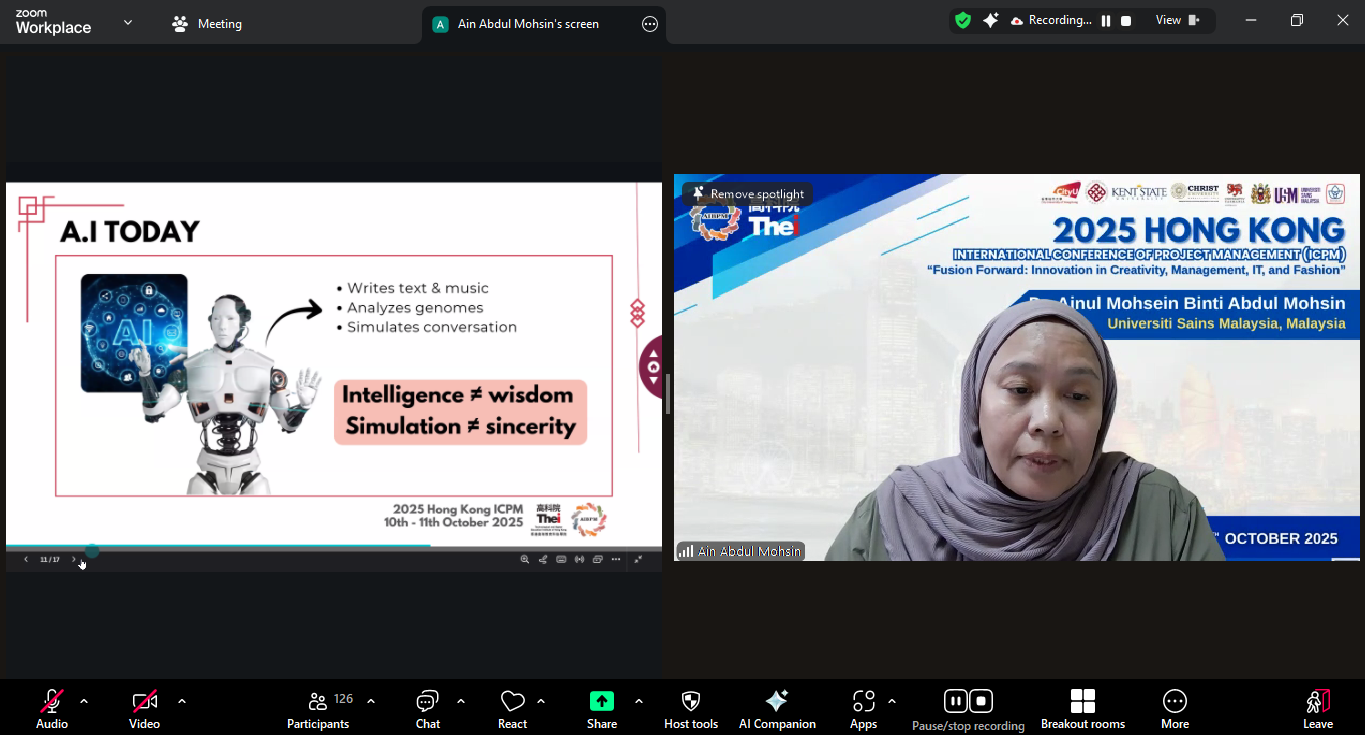The height and width of the screenshot is (735, 1365).
Task: Expand the audio settings caret
Action: pos(84,701)
